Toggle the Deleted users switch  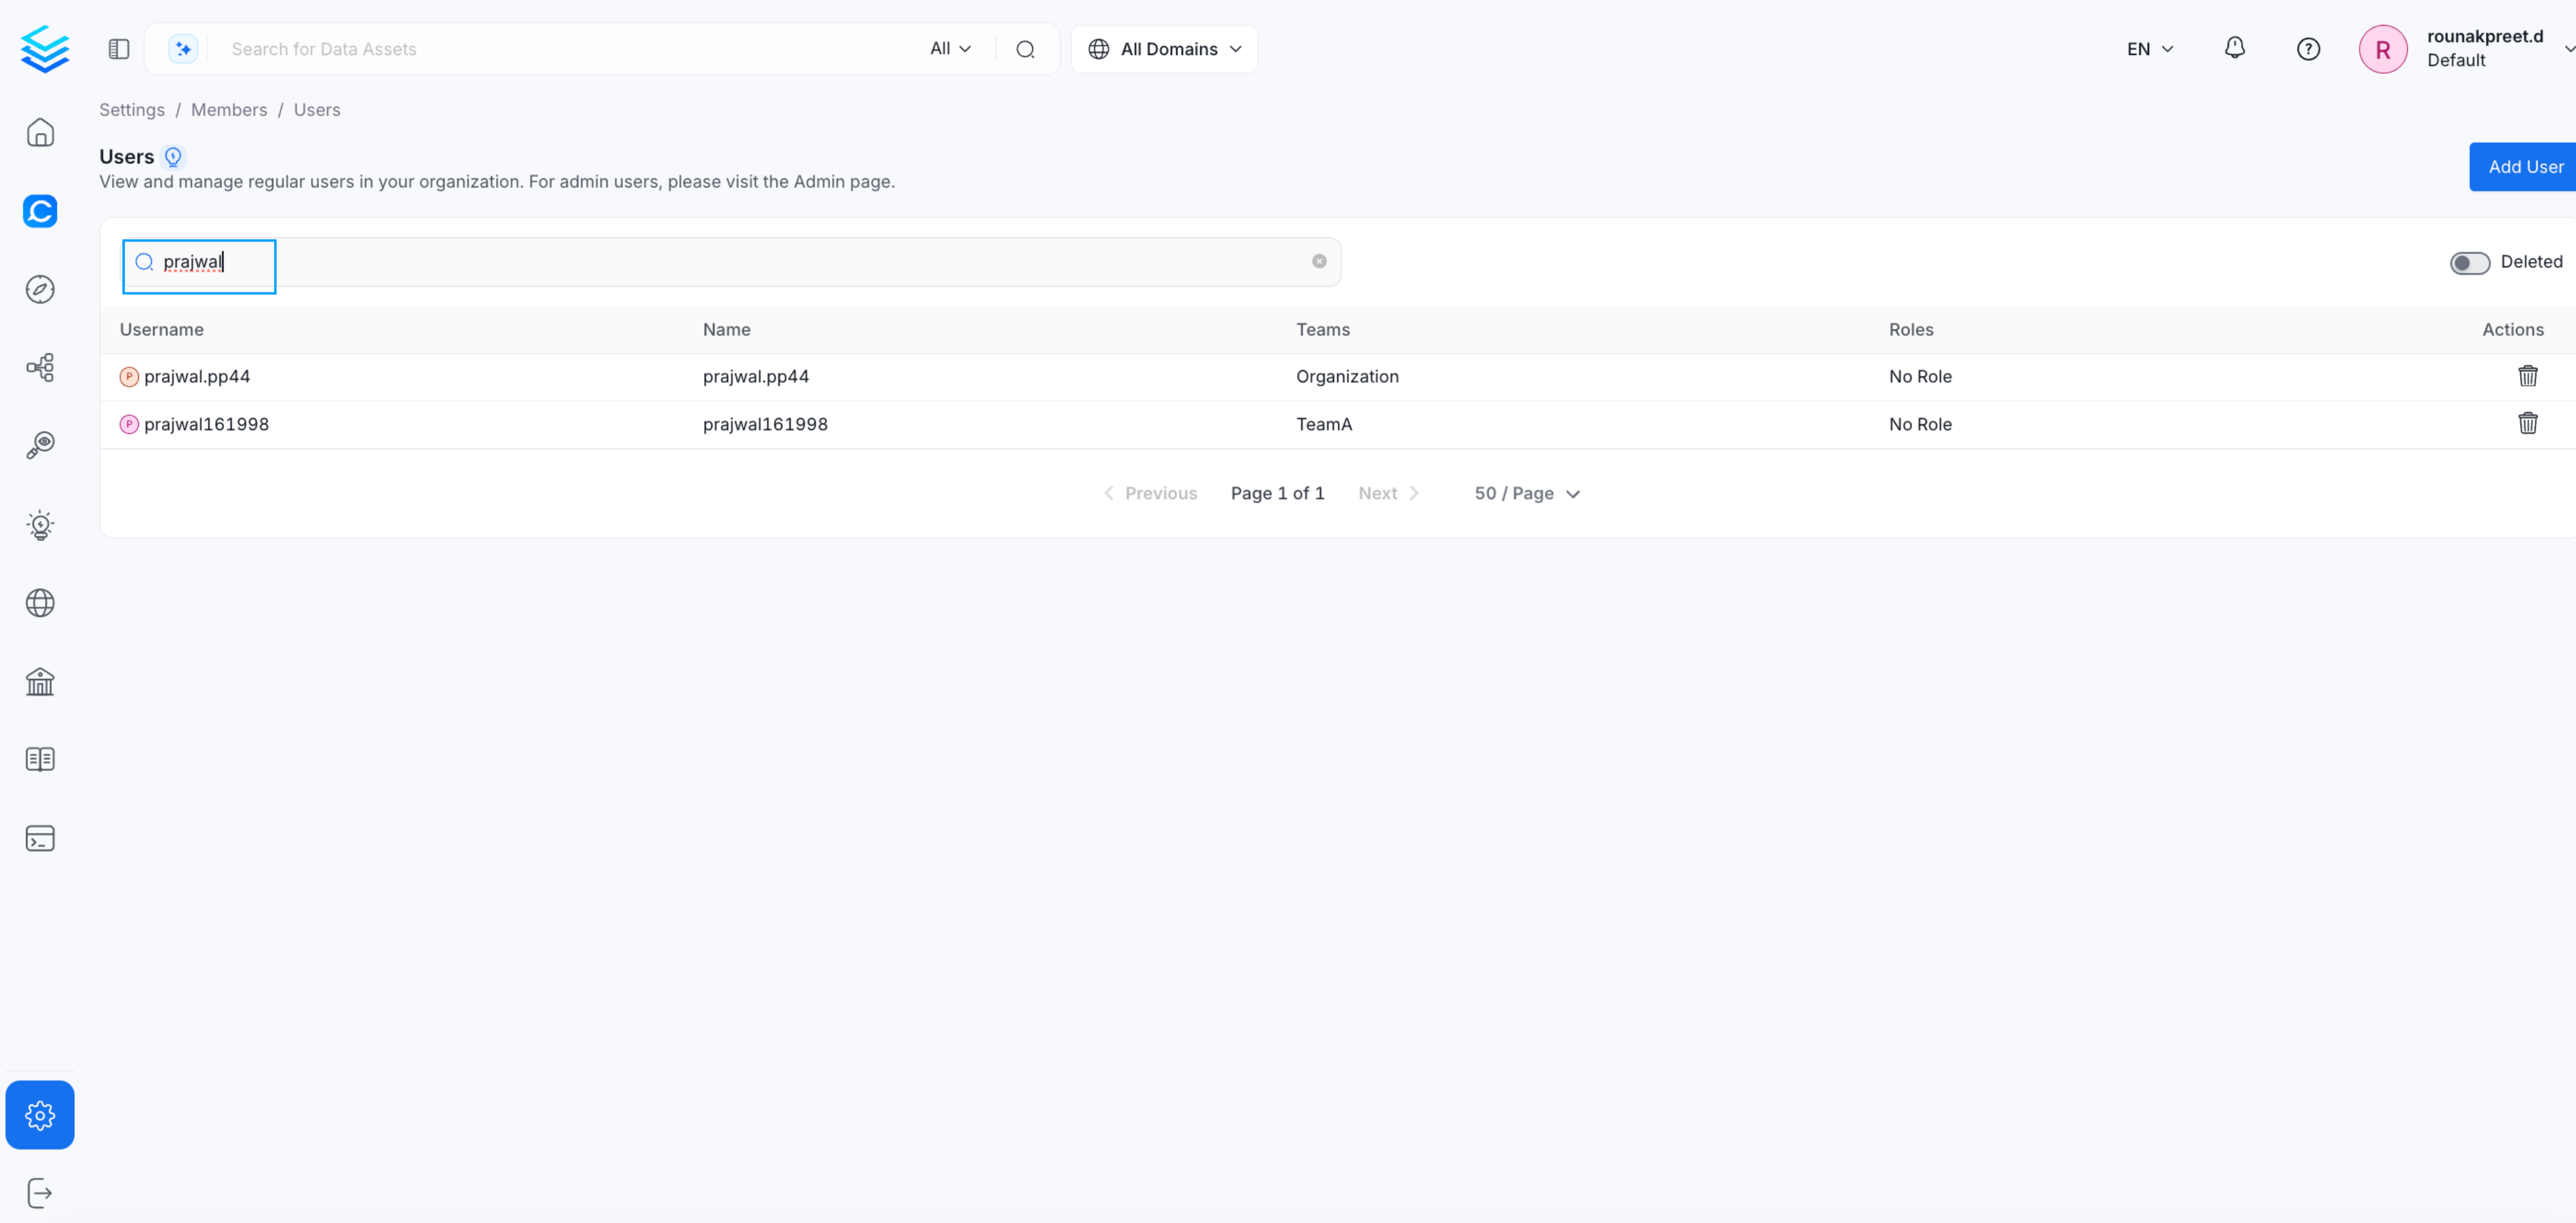[2469, 263]
